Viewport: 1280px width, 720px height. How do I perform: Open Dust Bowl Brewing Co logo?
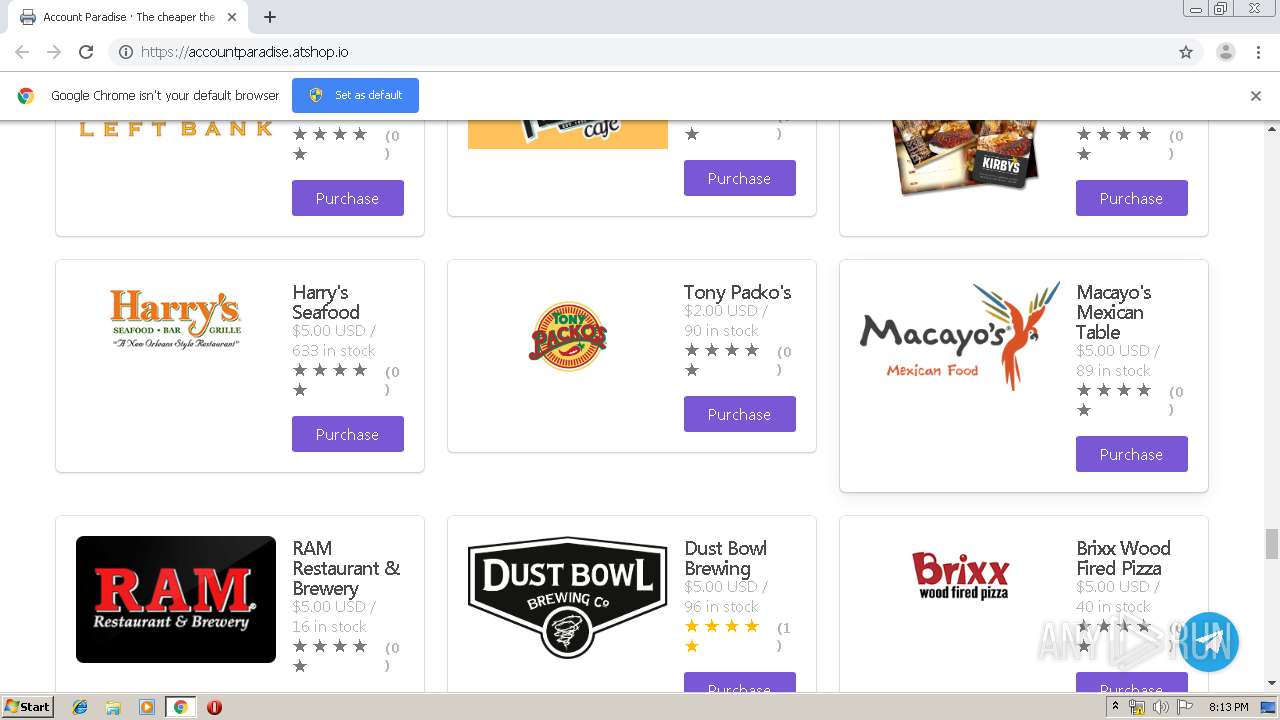pos(568,597)
